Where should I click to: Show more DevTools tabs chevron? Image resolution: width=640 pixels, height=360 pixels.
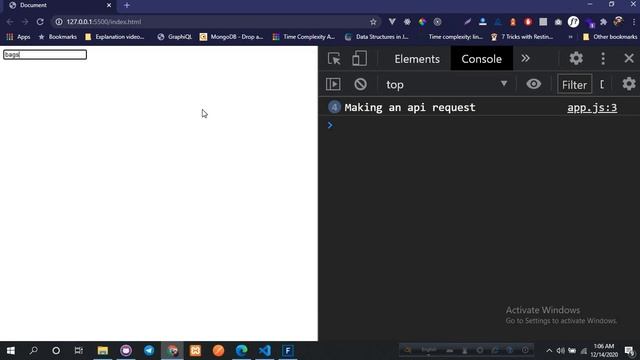pos(525,58)
